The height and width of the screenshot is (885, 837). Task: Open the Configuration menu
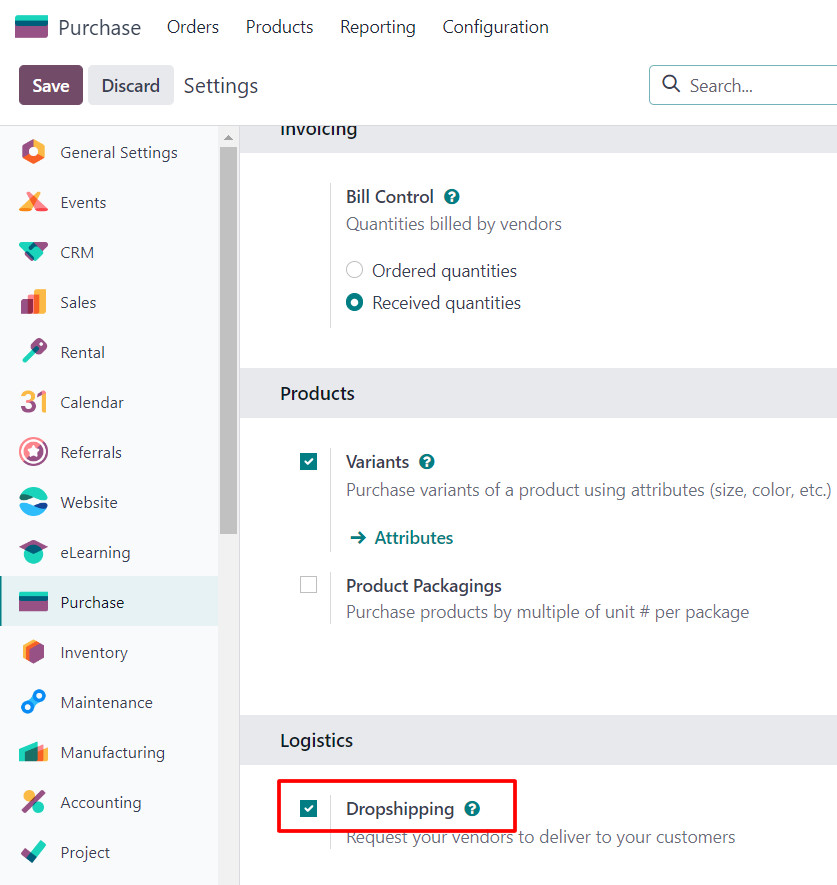point(495,27)
